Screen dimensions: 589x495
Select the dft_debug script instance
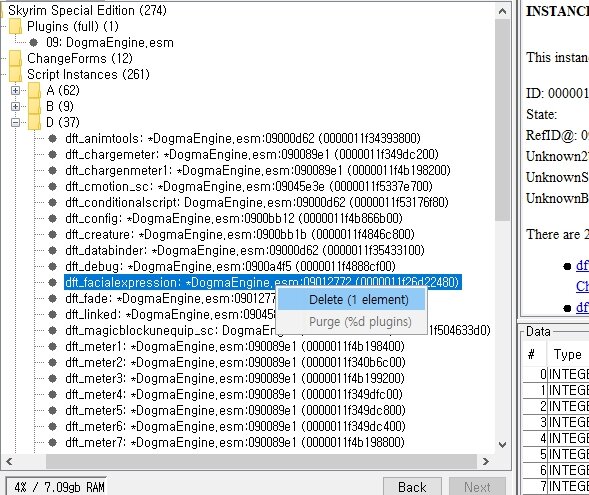230,266
